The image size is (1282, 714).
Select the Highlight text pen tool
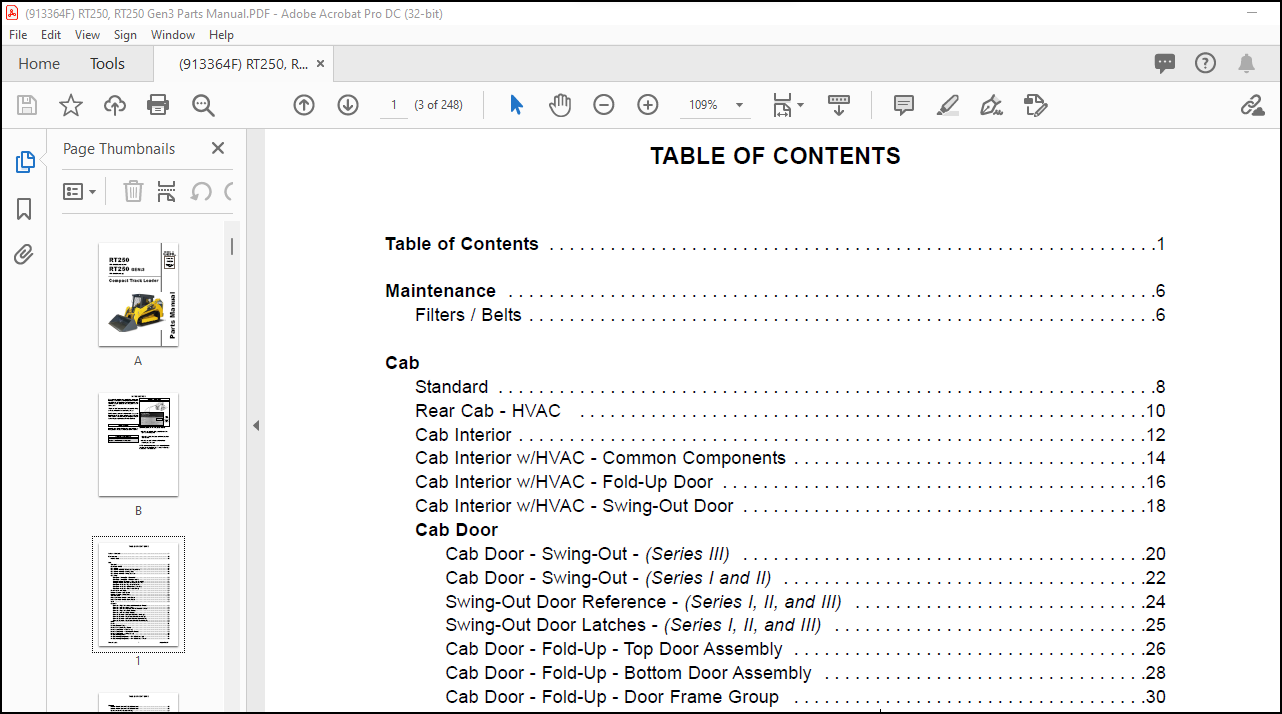[x=948, y=105]
